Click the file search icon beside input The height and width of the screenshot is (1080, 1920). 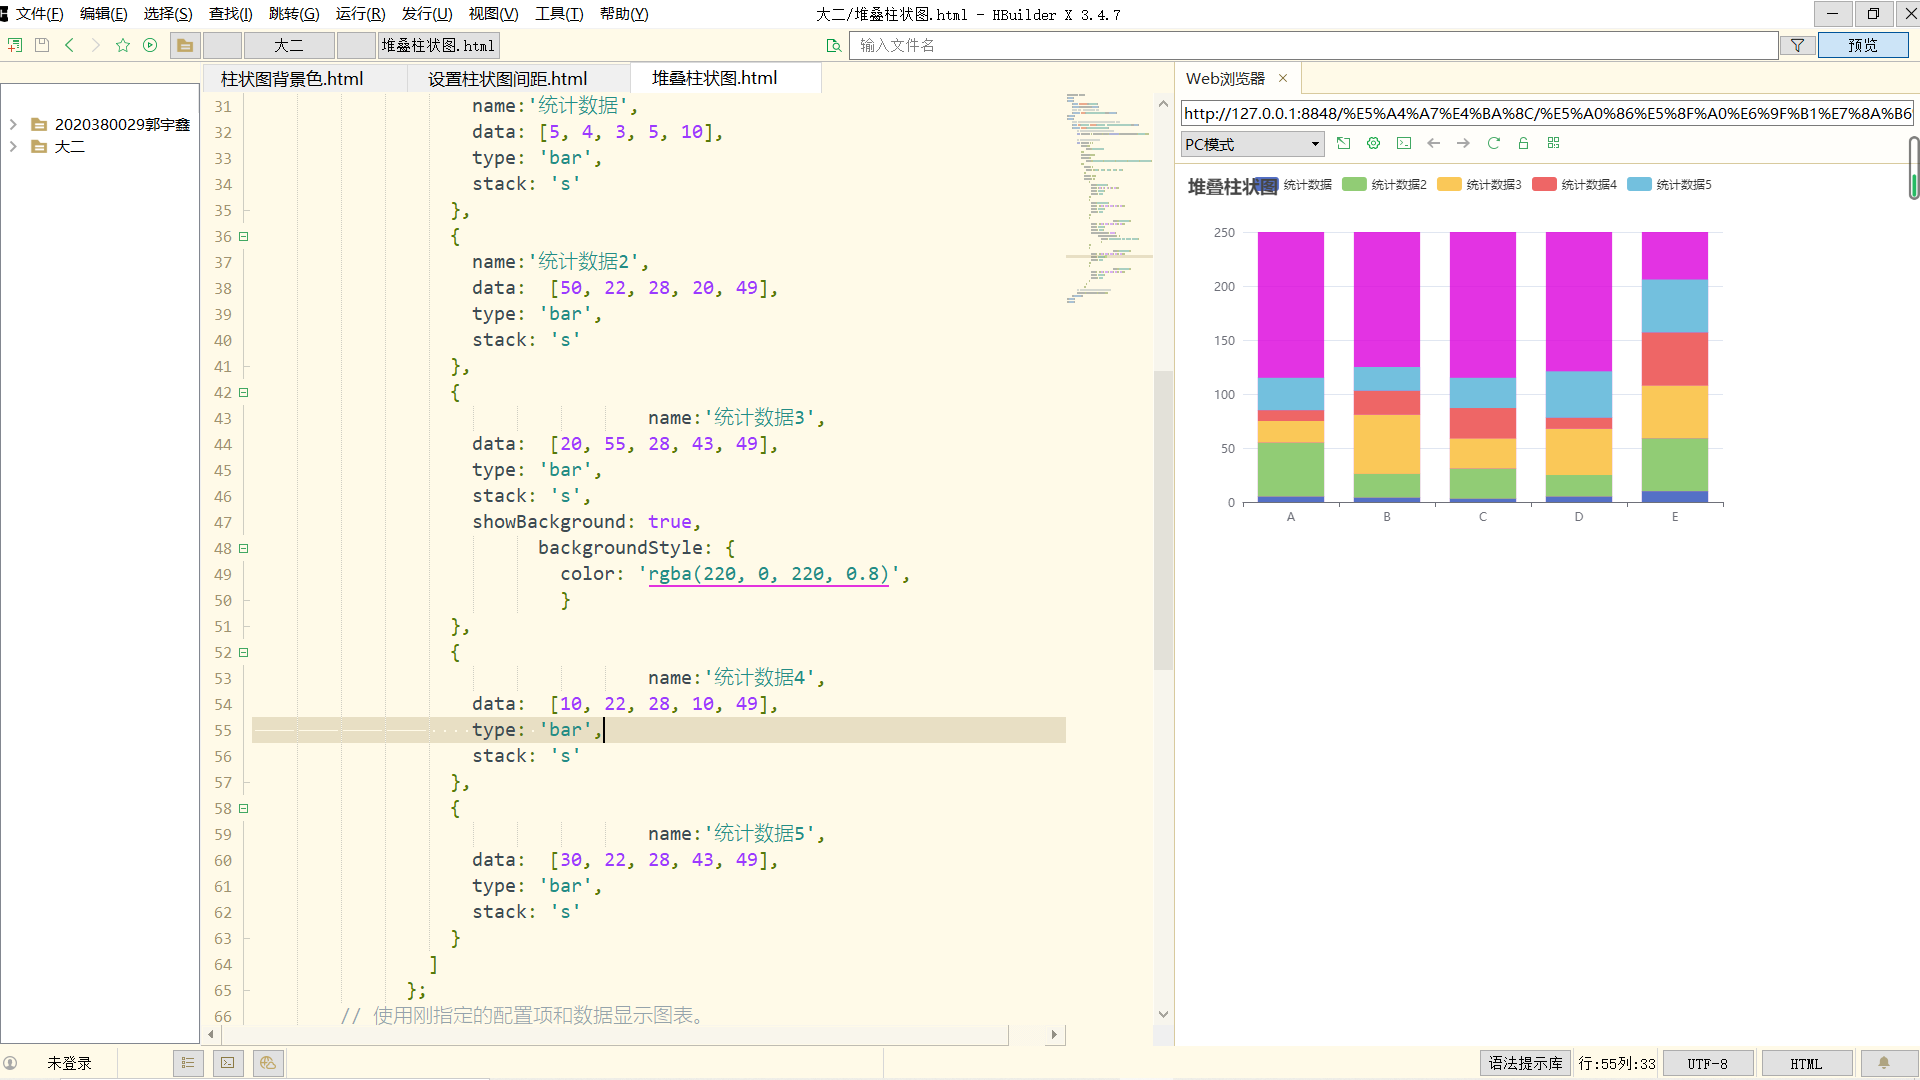coord(834,45)
